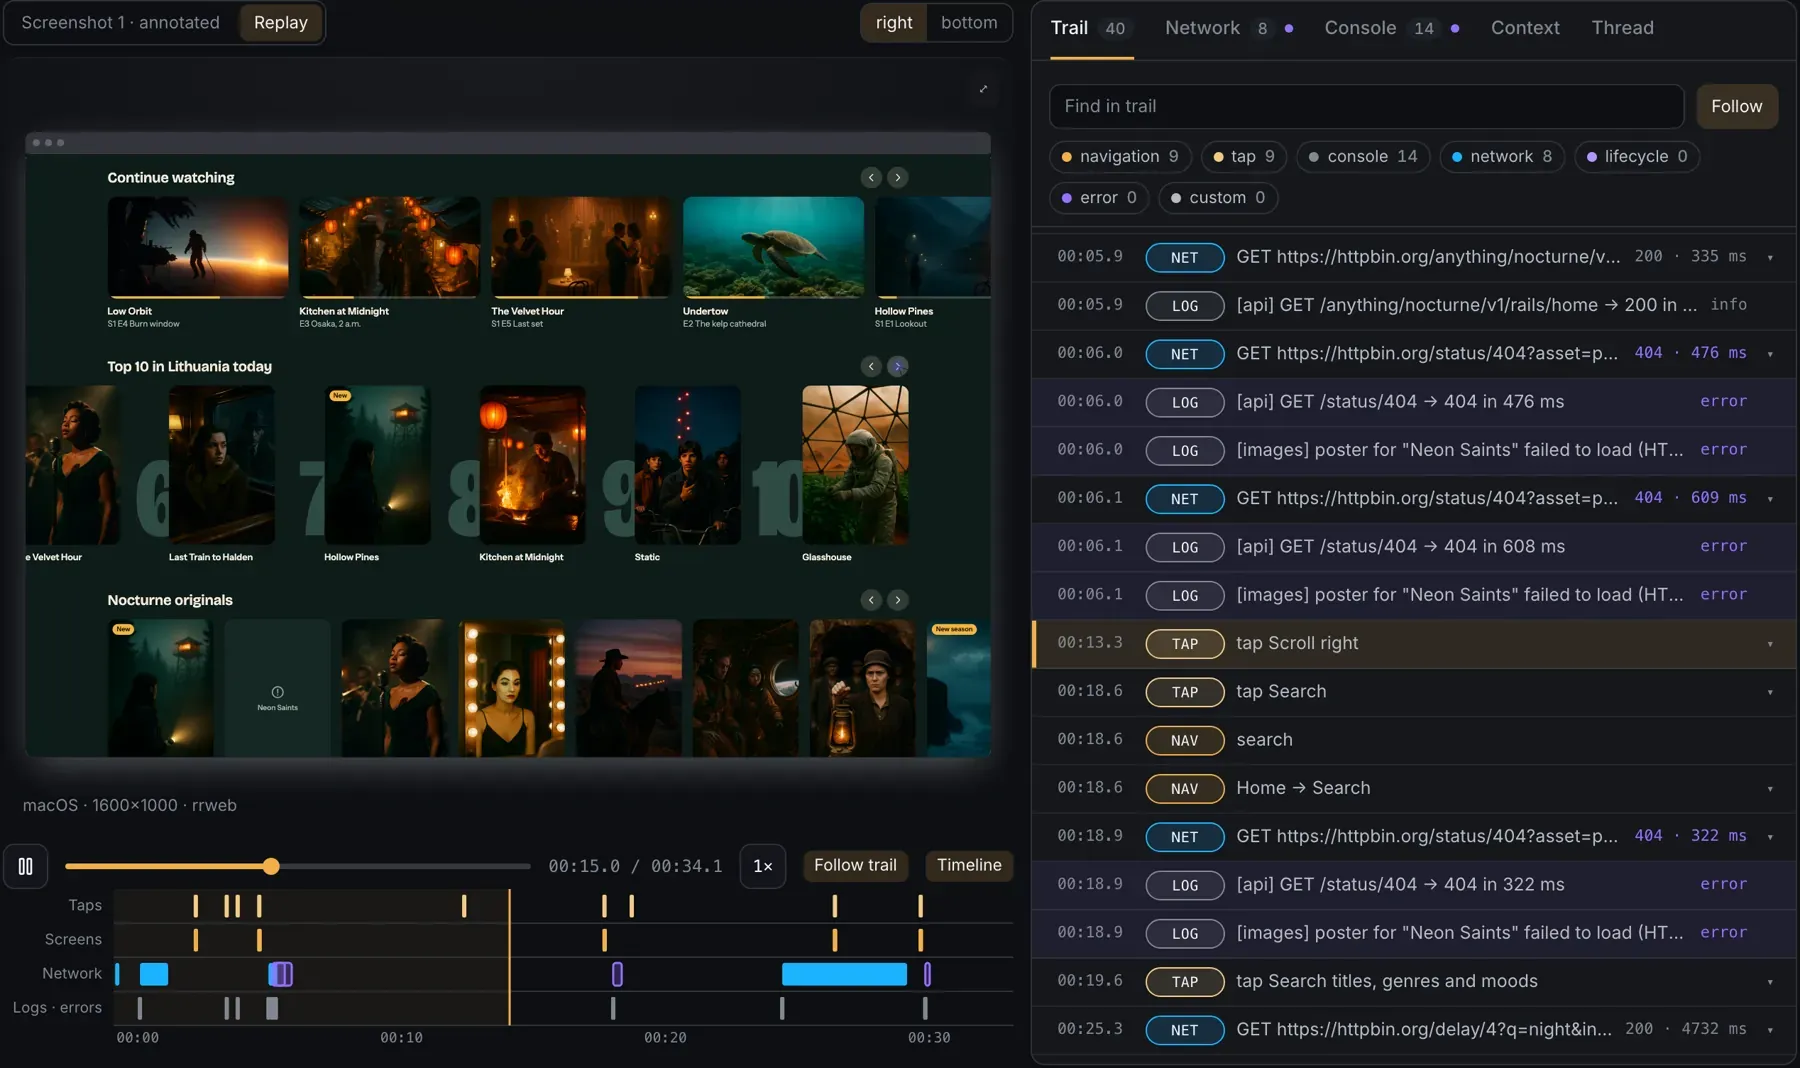1800x1068 pixels.
Task: Open the playback speed 1× selector
Action: pos(762,866)
